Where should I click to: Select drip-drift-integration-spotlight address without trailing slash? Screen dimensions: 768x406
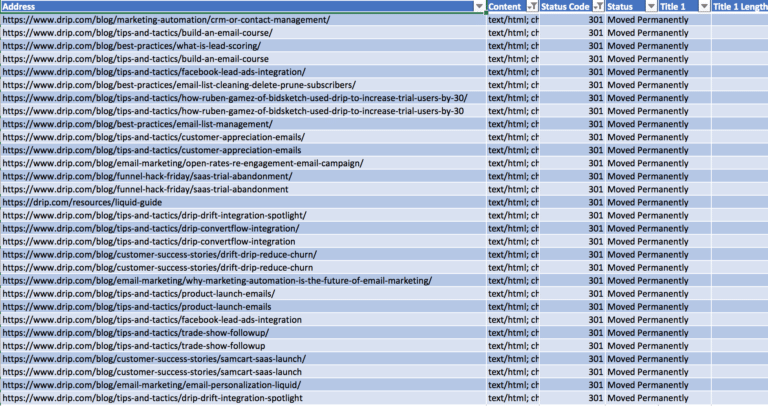click(x=243, y=399)
